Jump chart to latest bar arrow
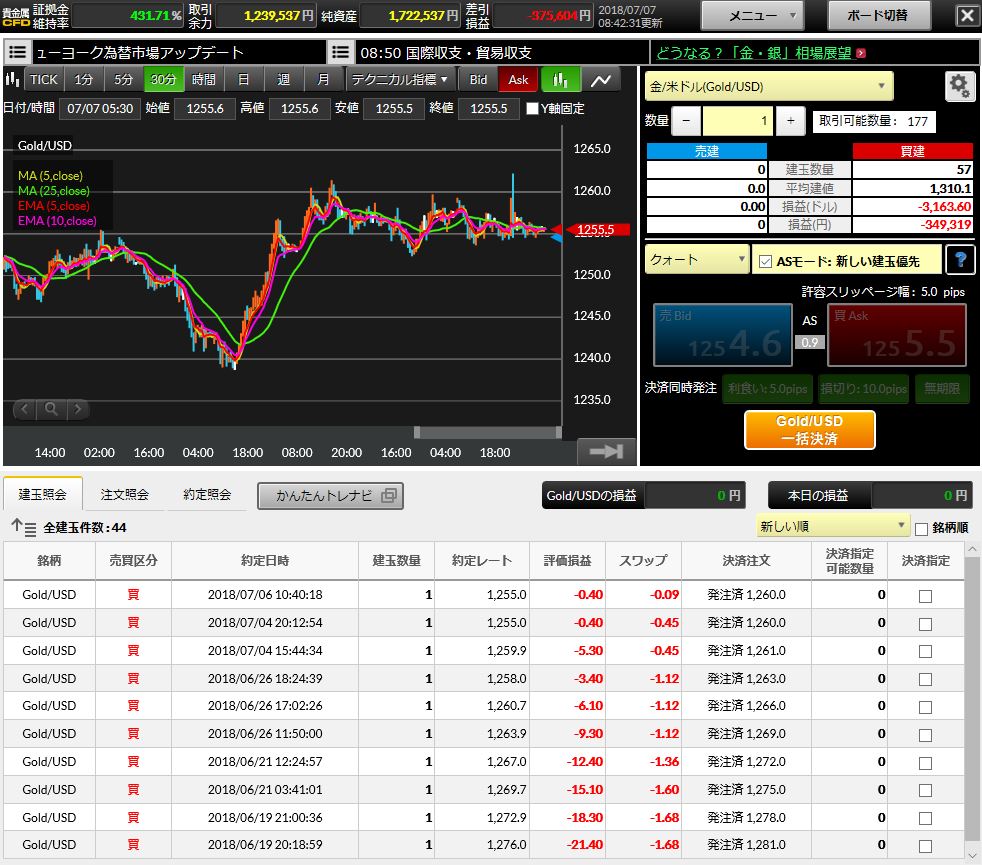982x865 pixels. pos(606,451)
